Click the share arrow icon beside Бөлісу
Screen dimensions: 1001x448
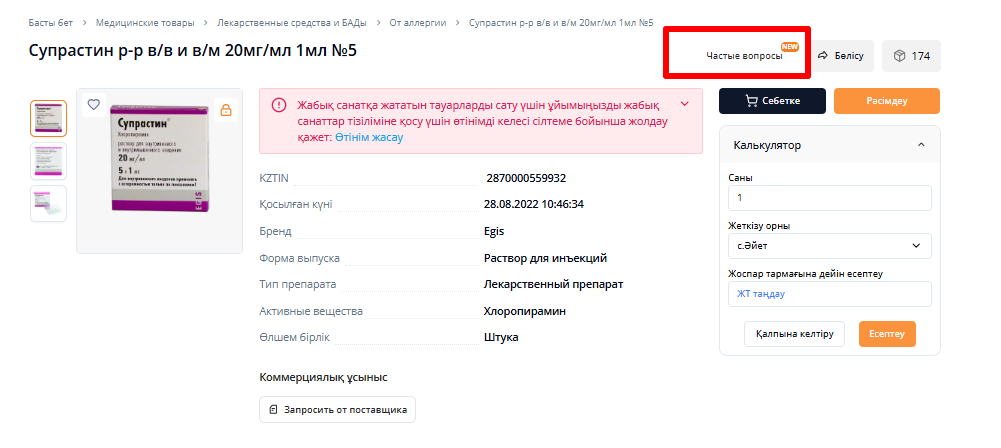pos(823,56)
